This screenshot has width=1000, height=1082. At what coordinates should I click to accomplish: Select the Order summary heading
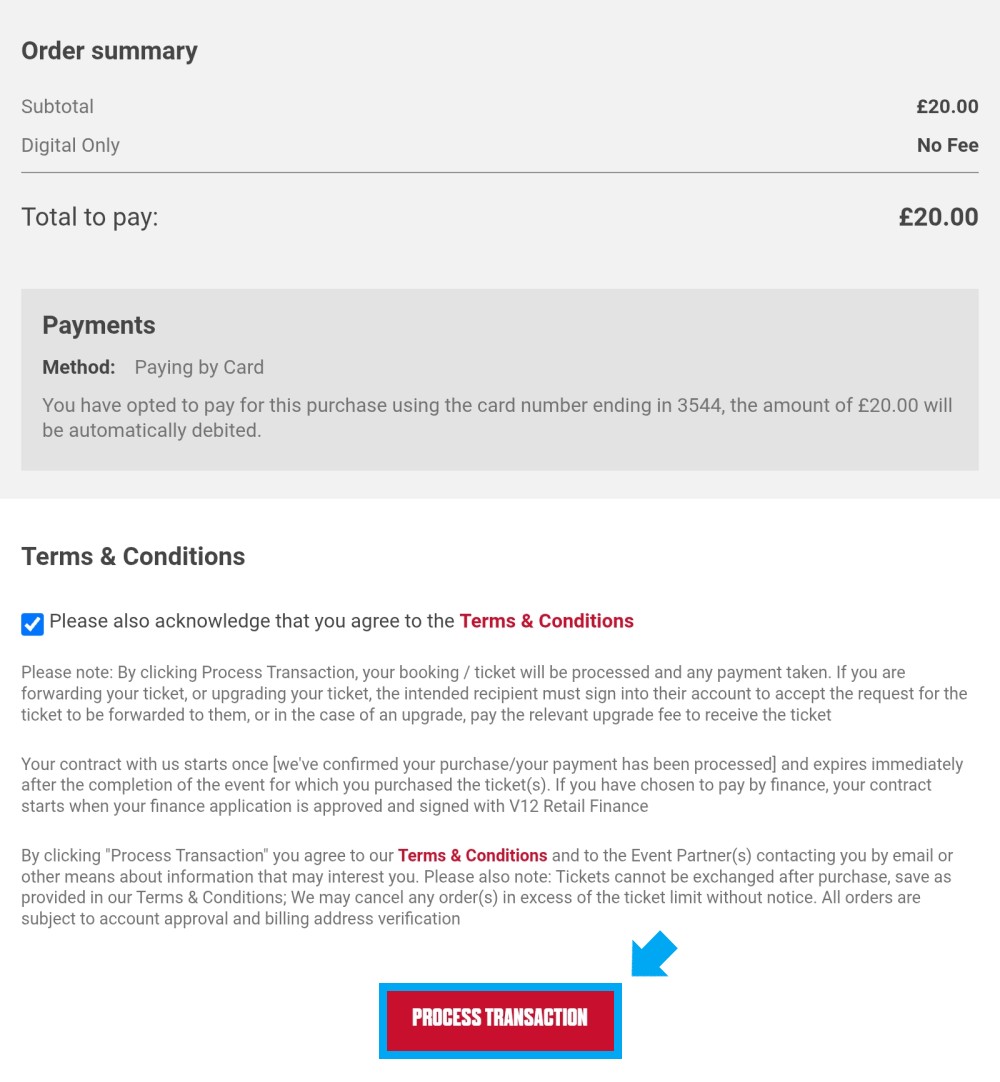pos(109,51)
